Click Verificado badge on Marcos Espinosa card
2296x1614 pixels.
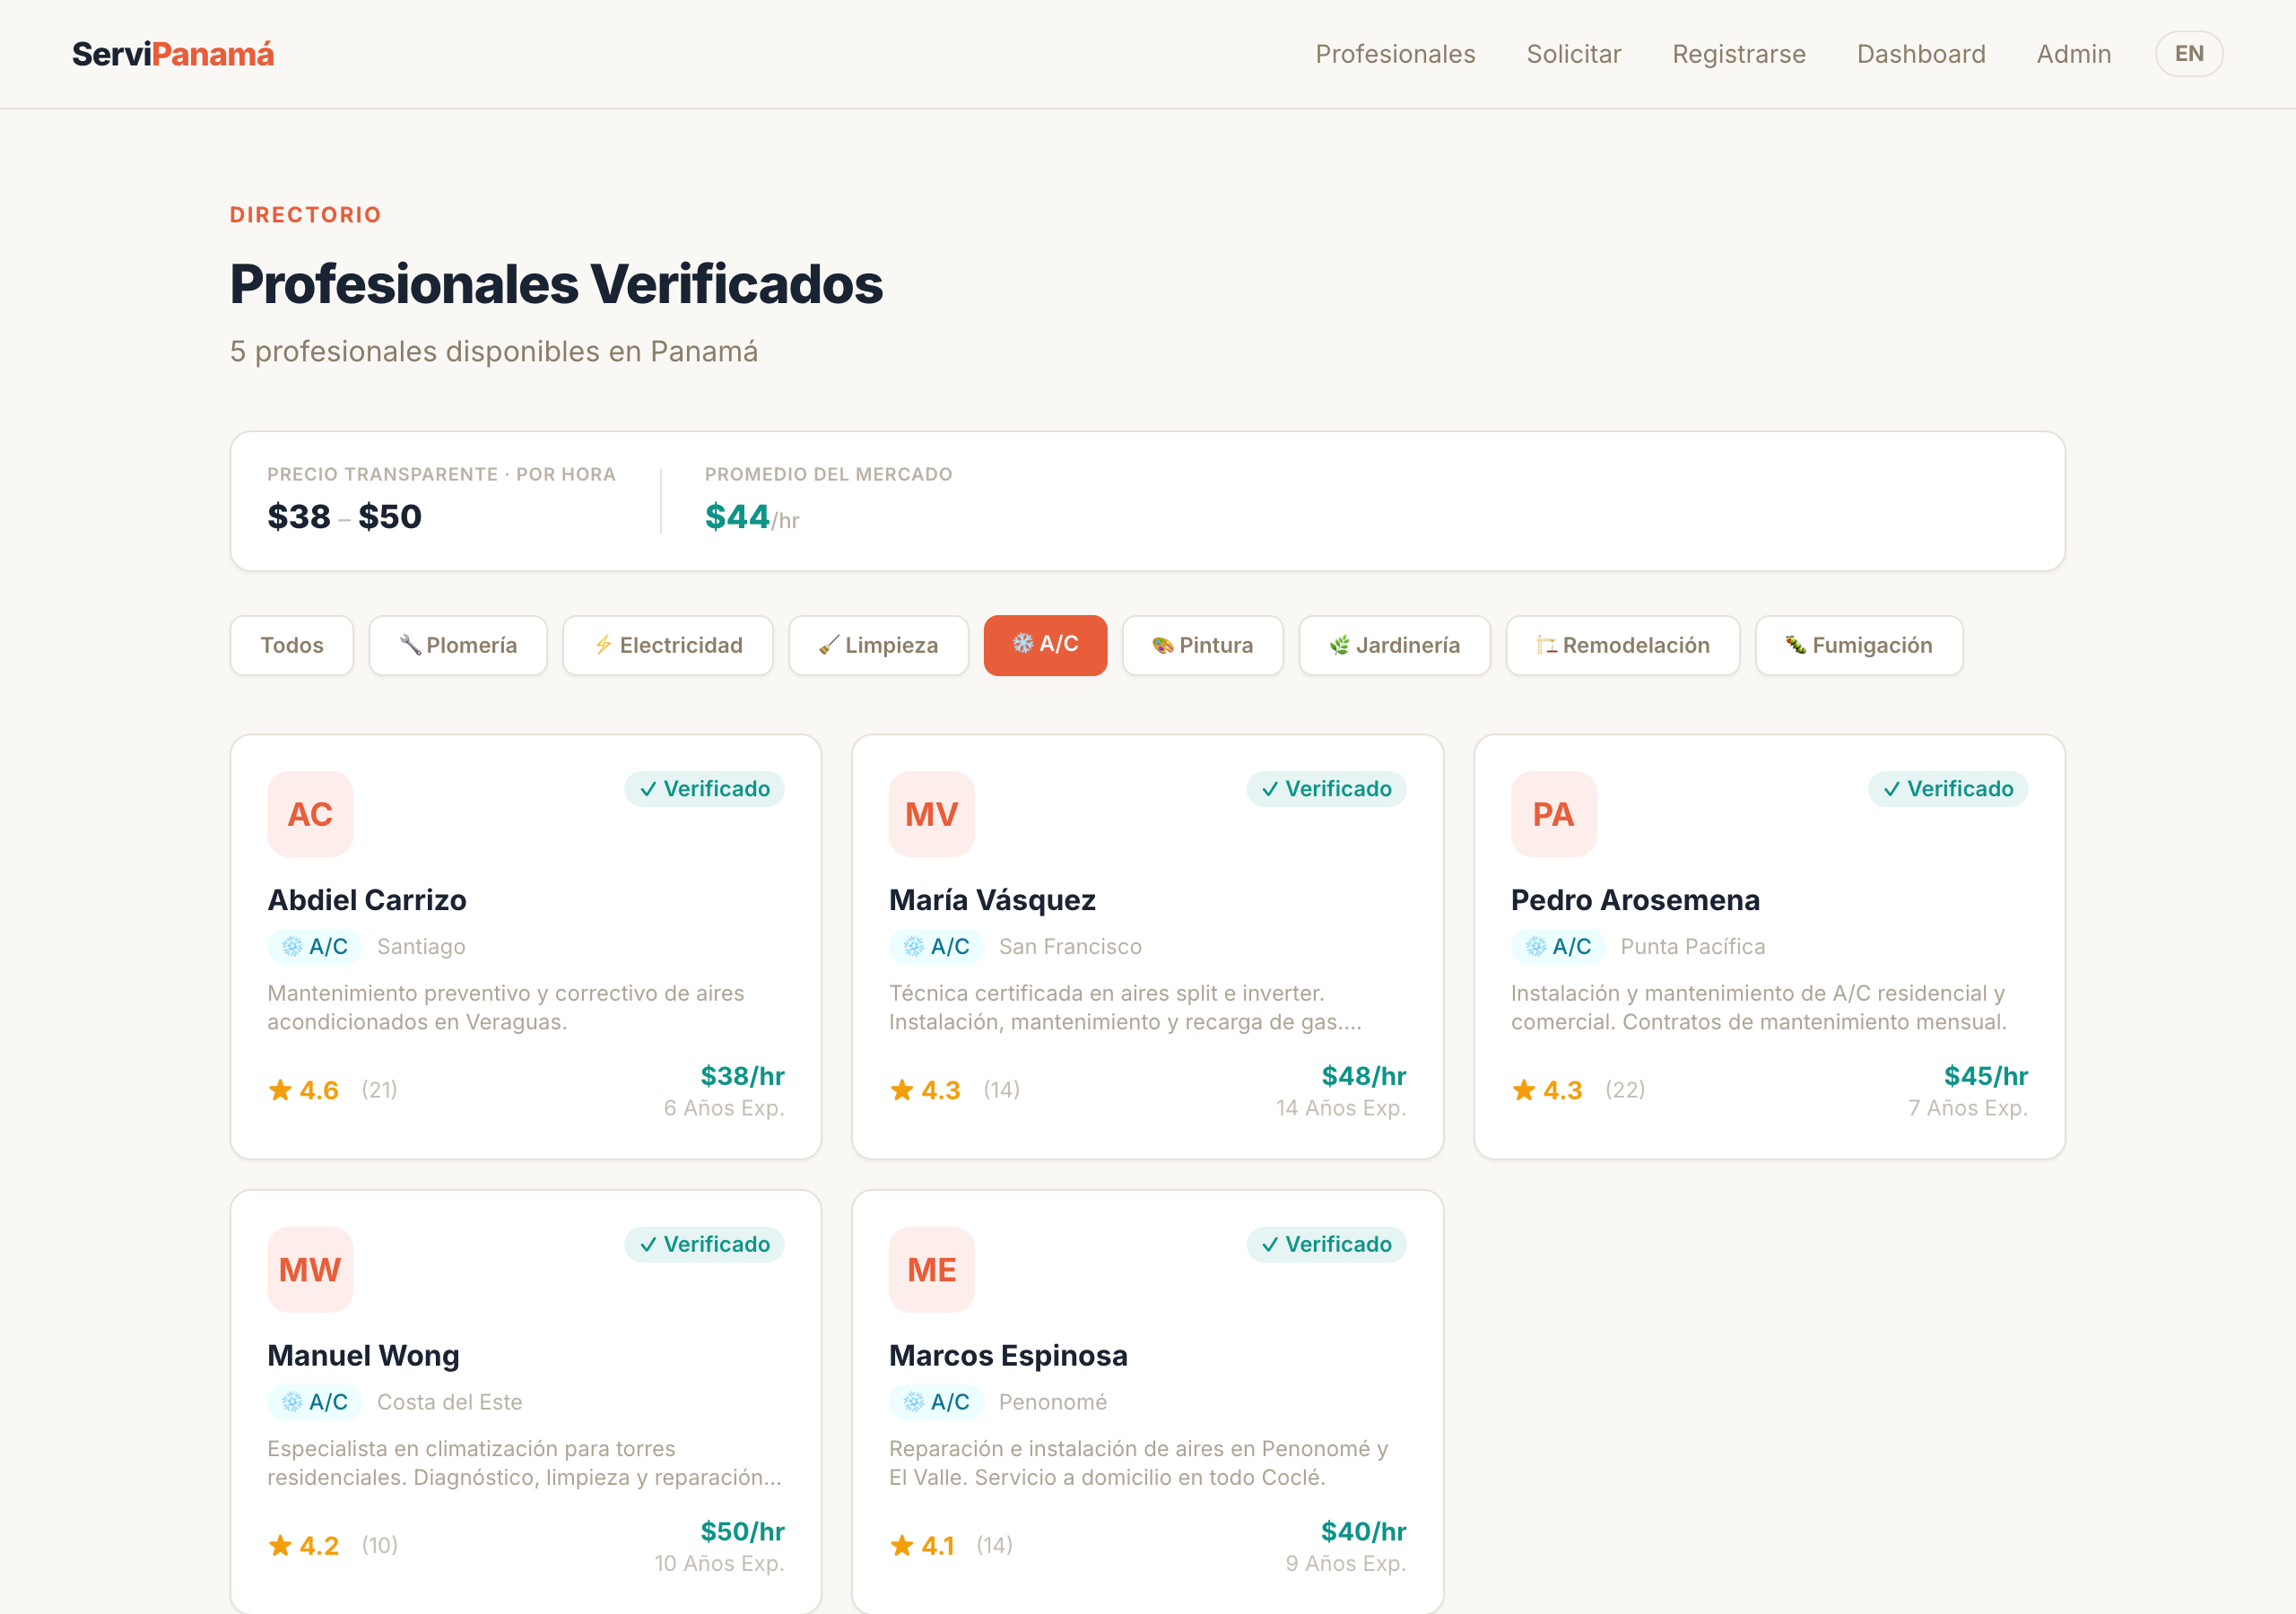click(1326, 1244)
